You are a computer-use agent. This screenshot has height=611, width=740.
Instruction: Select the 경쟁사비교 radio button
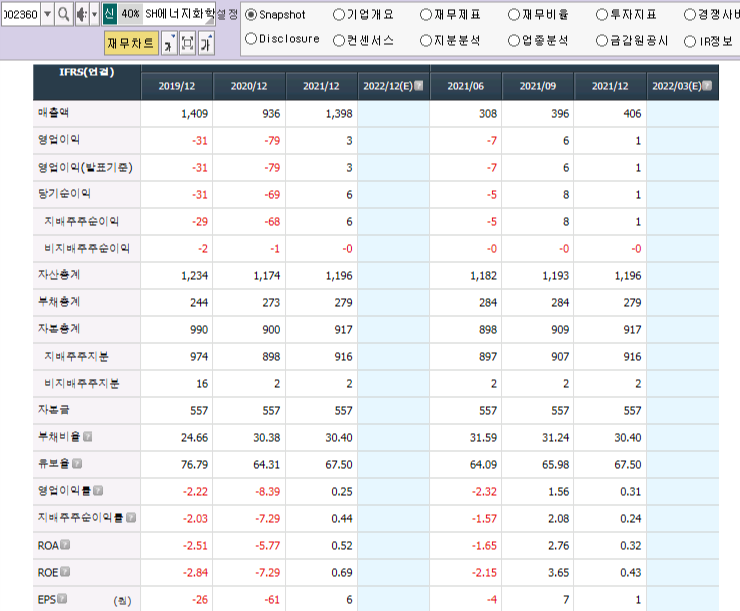click(x=690, y=15)
